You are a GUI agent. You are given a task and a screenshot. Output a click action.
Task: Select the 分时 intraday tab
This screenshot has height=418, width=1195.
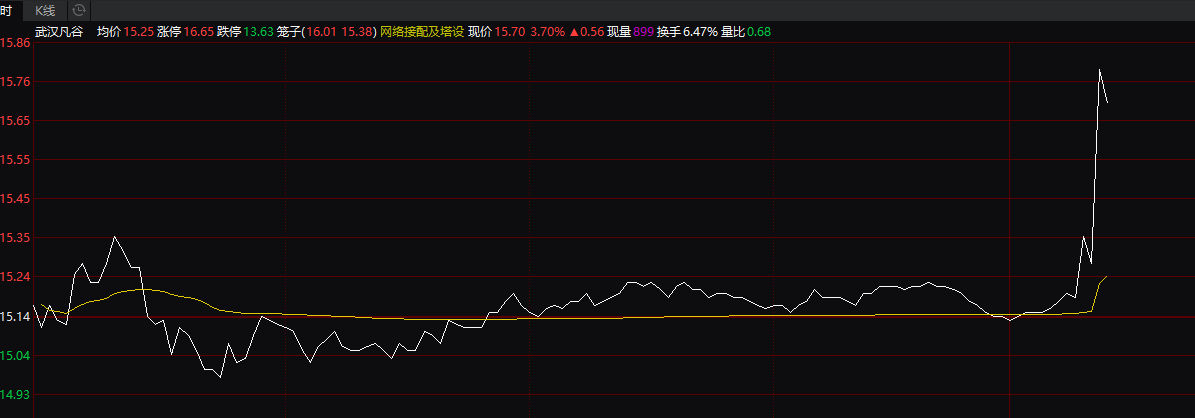tap(7, 11)
